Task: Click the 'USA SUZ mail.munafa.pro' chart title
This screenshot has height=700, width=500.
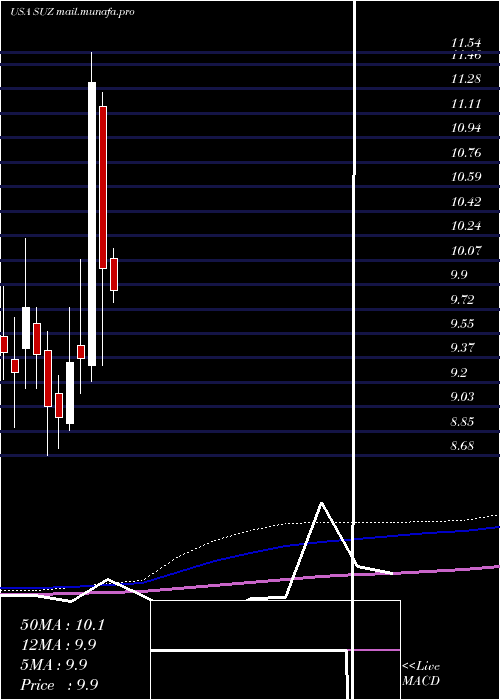Action: pyautogui.click(x=72, y=12)
